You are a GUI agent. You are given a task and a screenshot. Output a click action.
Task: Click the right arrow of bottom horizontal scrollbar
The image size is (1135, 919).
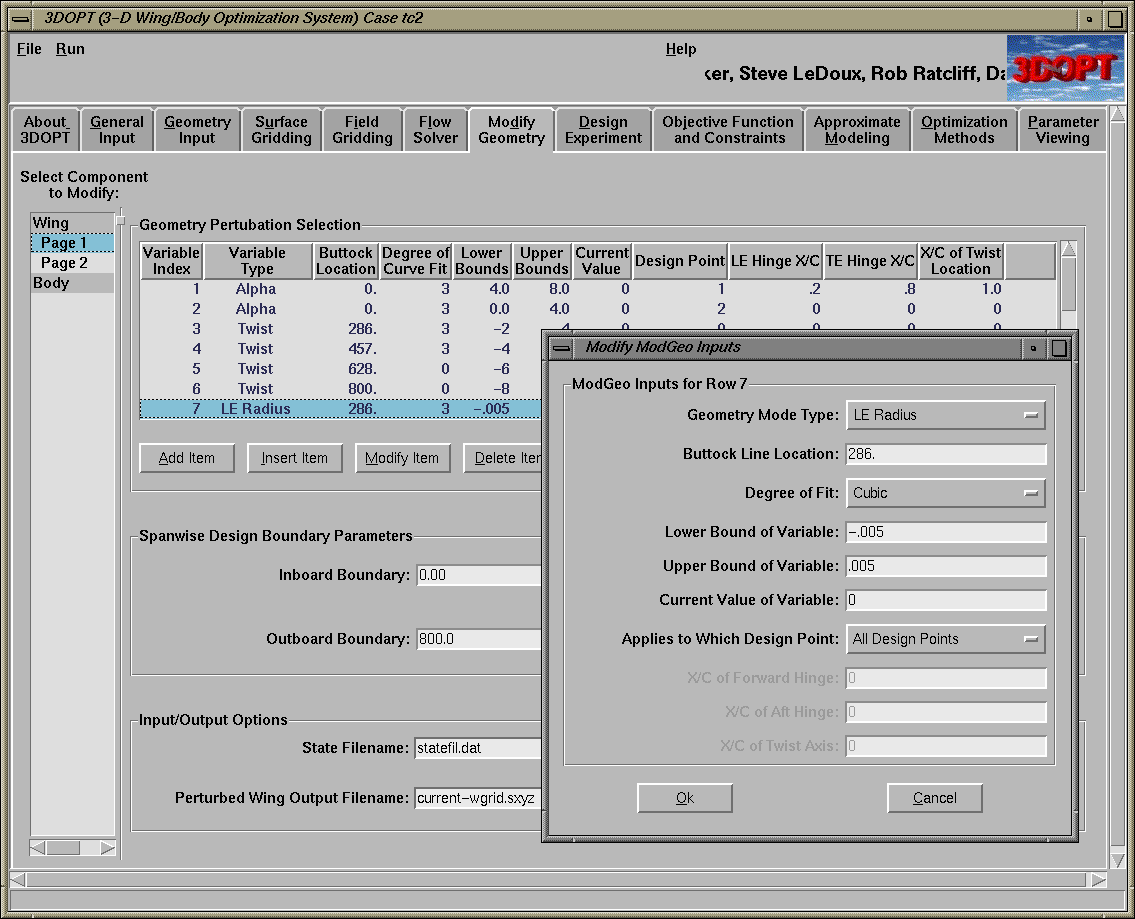1098,880
